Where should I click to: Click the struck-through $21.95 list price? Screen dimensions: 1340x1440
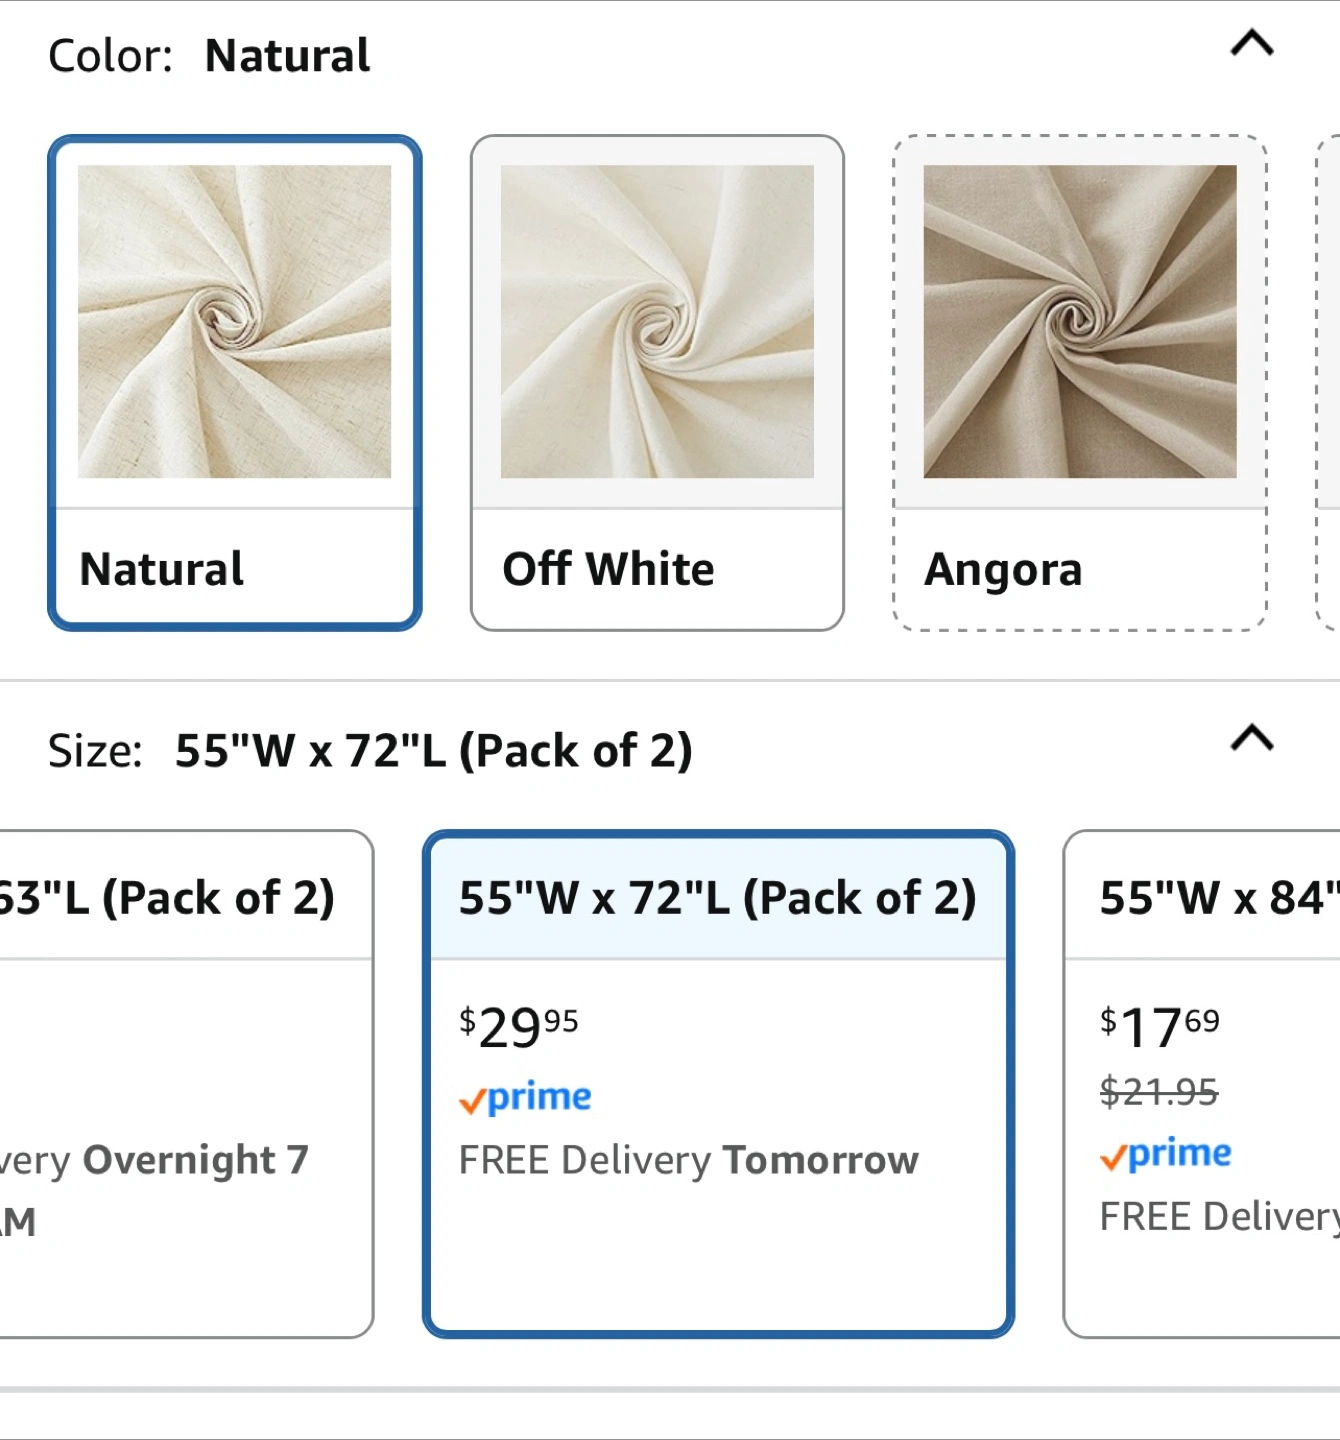[x=1159, y=1091]
